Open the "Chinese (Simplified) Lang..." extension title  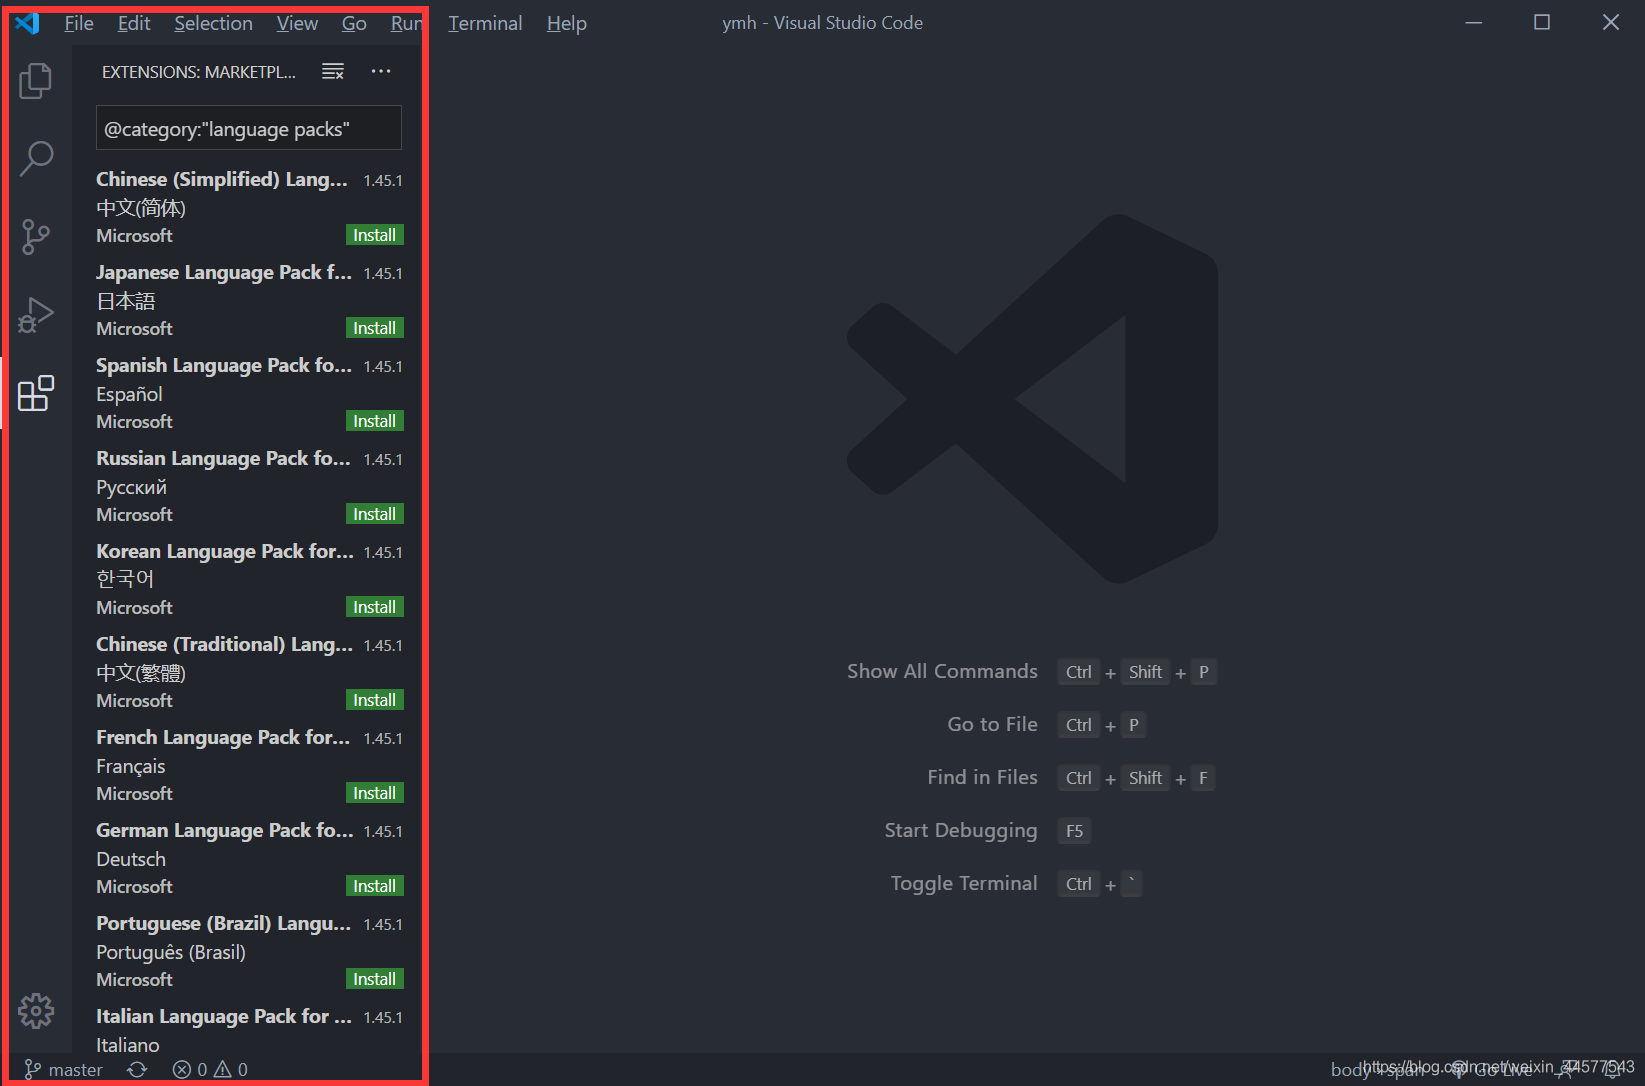pos(222,179)
